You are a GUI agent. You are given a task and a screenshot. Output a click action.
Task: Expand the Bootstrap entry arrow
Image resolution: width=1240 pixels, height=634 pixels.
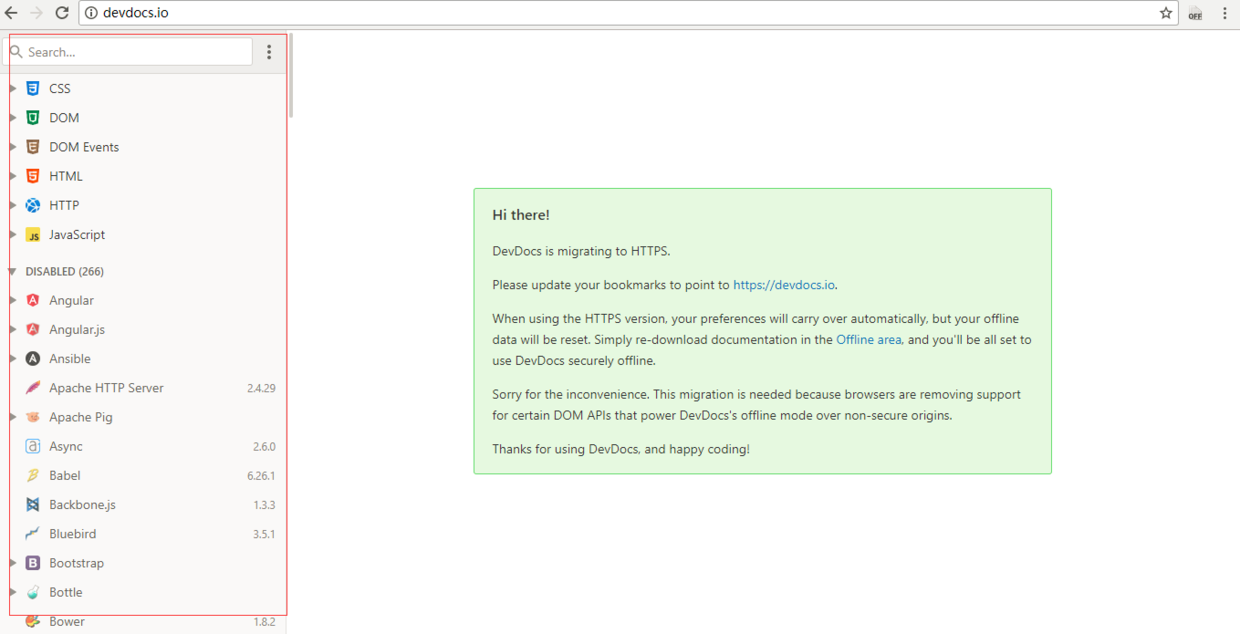tap(12, 563)
